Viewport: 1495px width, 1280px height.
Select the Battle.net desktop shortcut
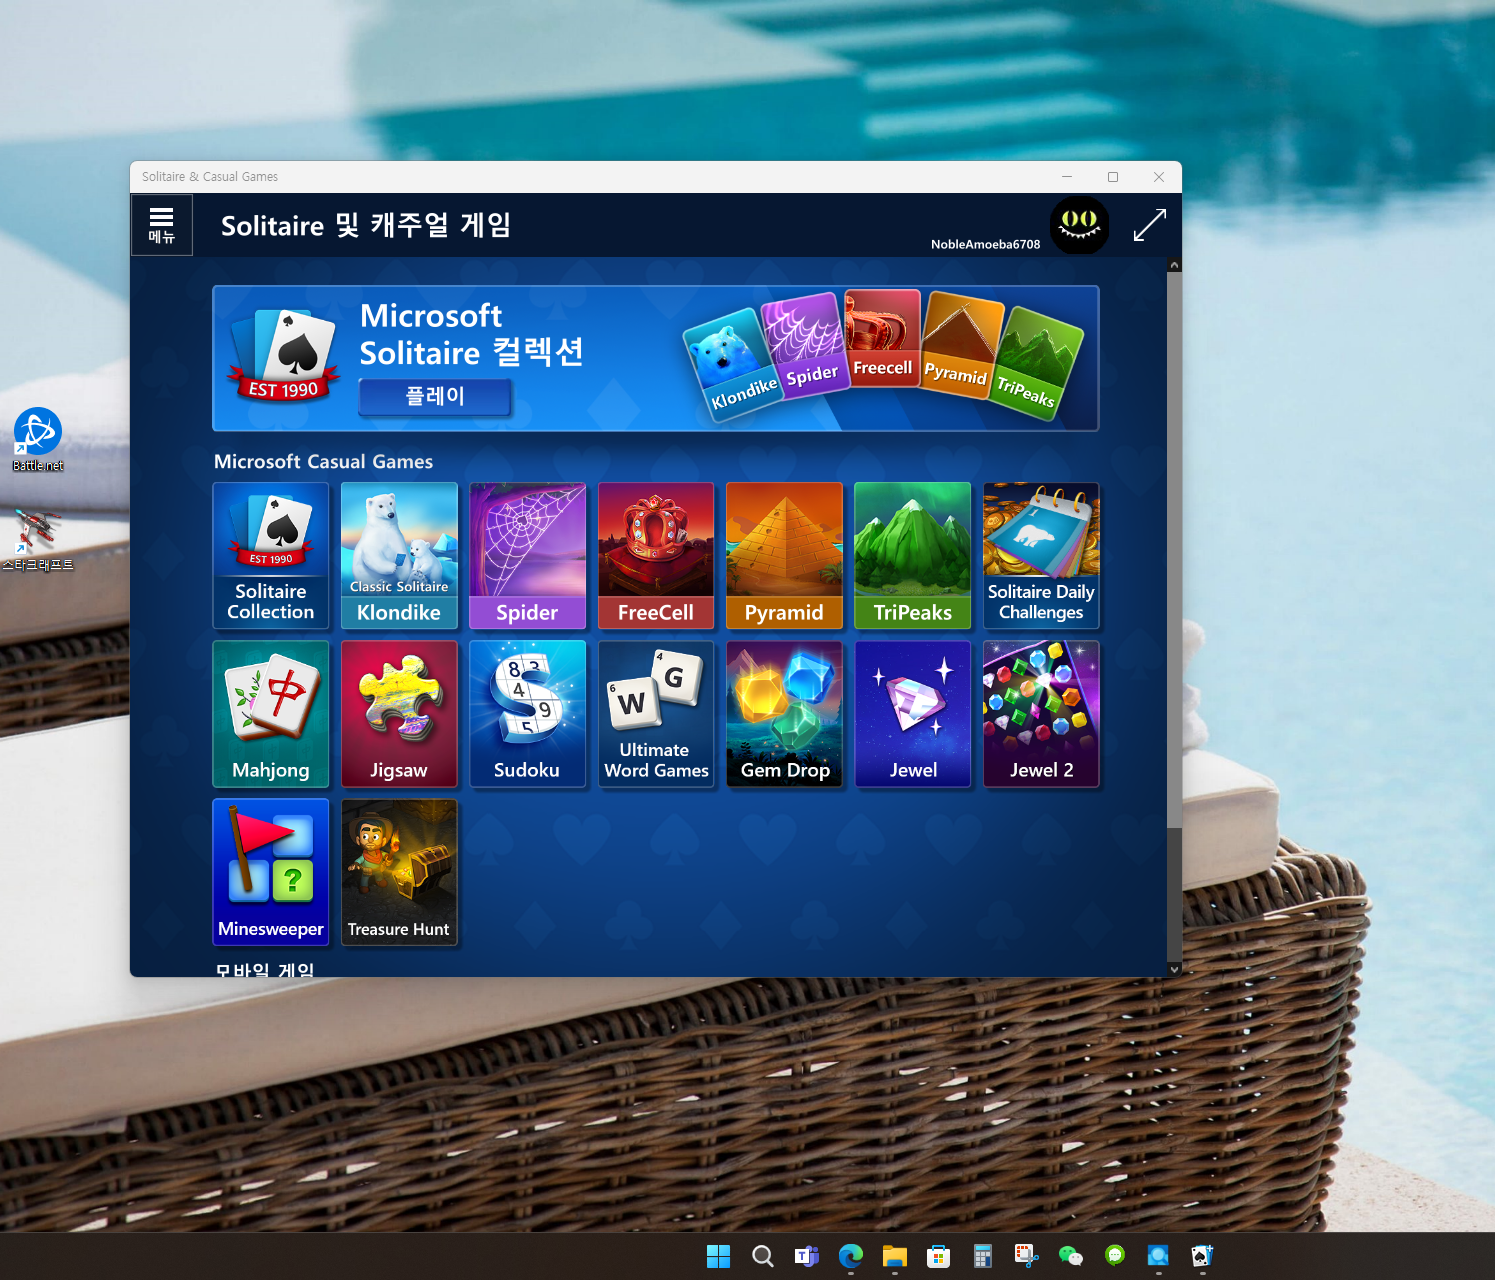point(38,440)
